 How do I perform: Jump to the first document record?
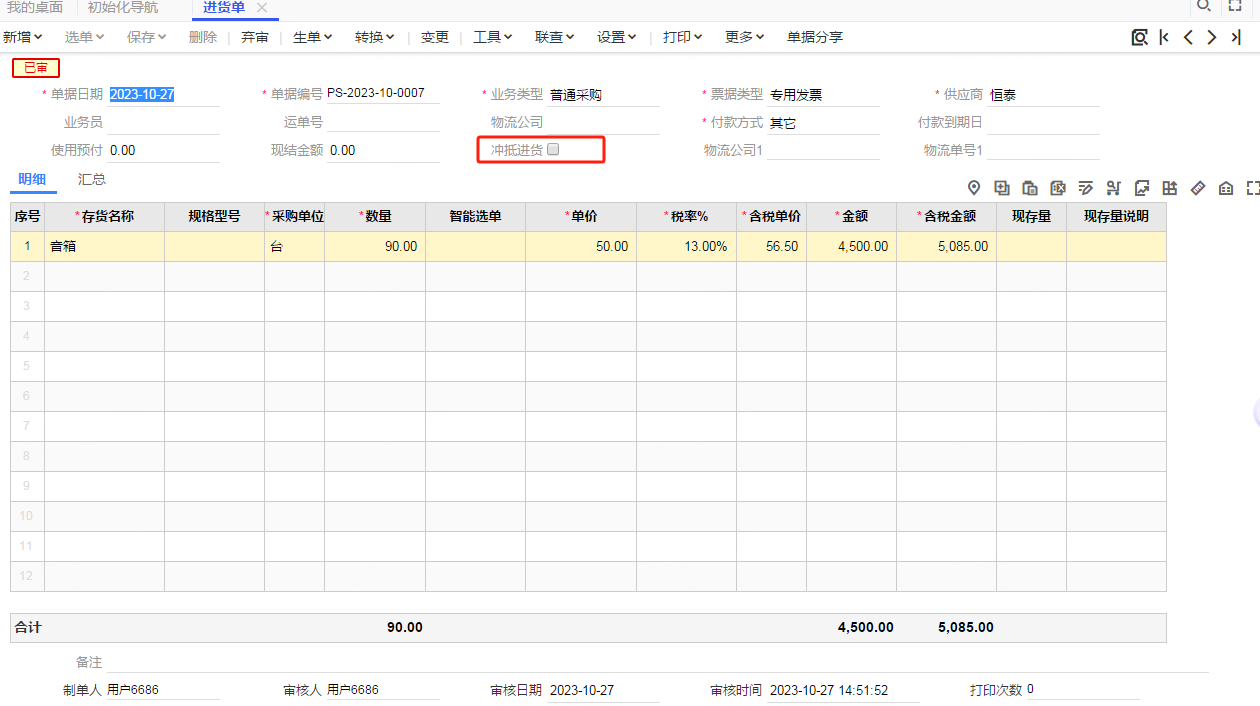[x=1164, y=37]
